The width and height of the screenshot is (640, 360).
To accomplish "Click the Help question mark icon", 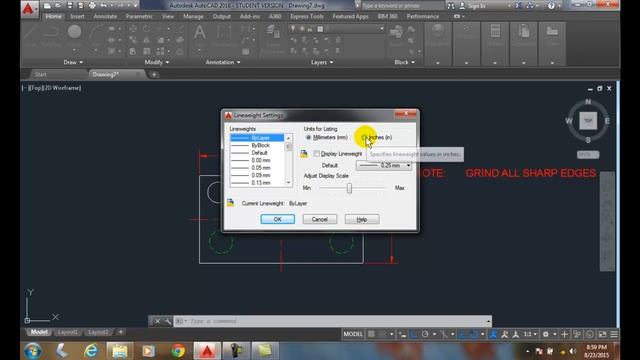I will pos(551,6).
